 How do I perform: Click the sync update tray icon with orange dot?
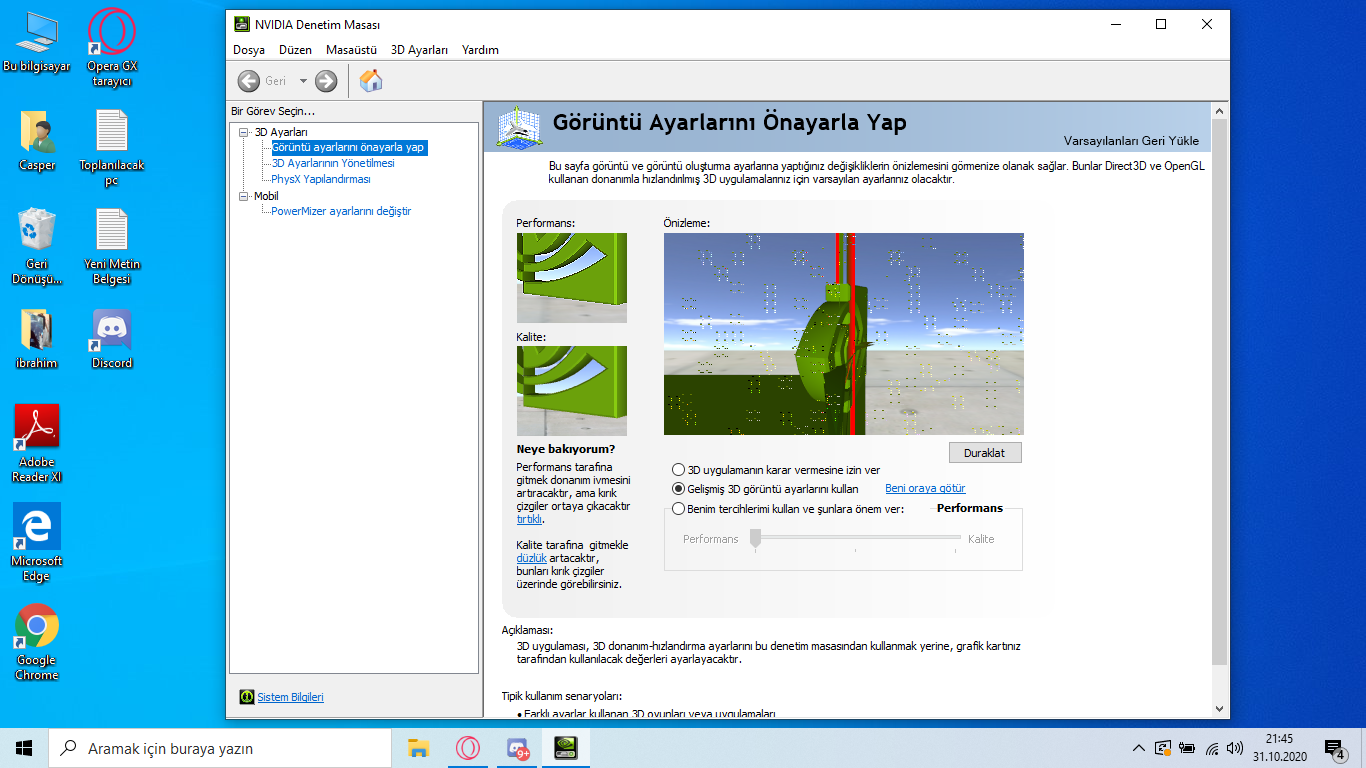click(x=1163, y=748)
